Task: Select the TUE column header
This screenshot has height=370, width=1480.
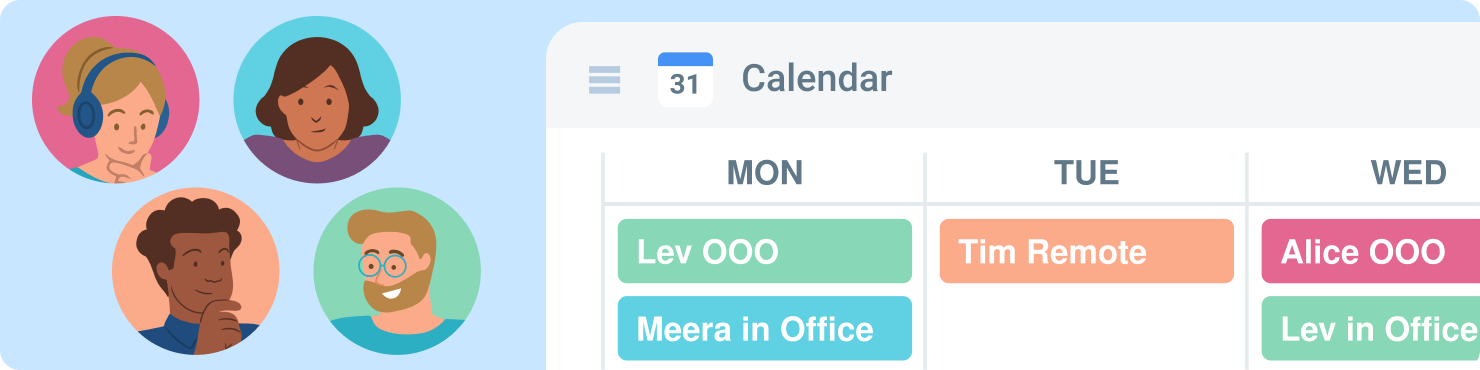Action: pos(1087,173)
